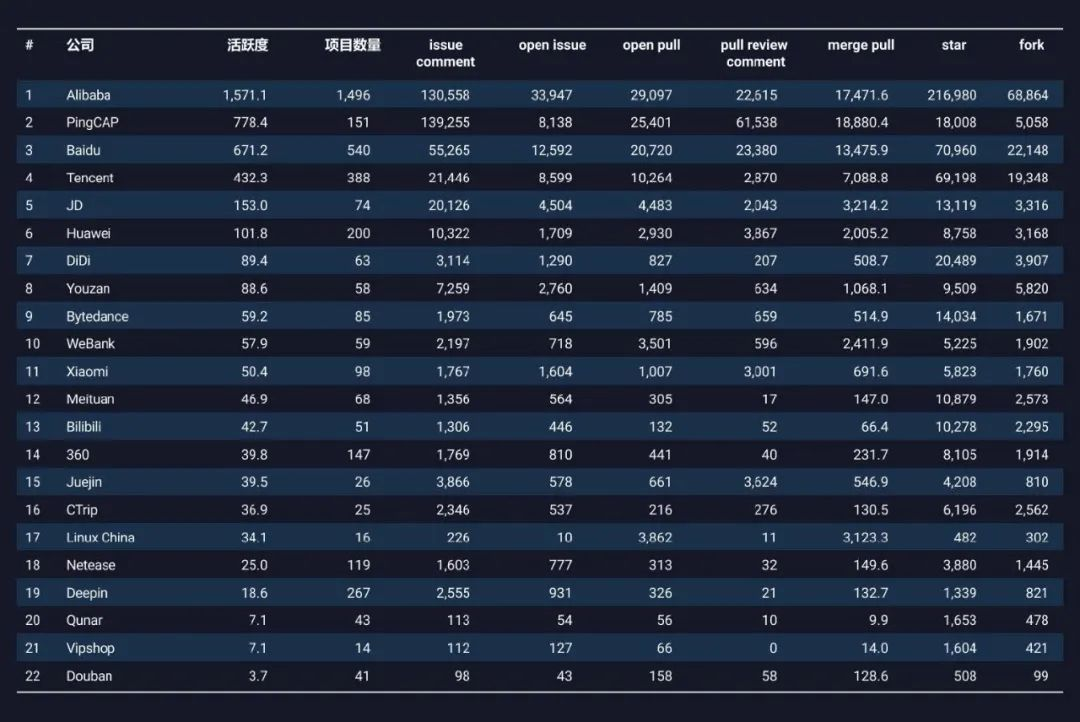Screen dimensions: 1080x722
Task: Click Huawei's project count 200
Action: pos(358,234)
